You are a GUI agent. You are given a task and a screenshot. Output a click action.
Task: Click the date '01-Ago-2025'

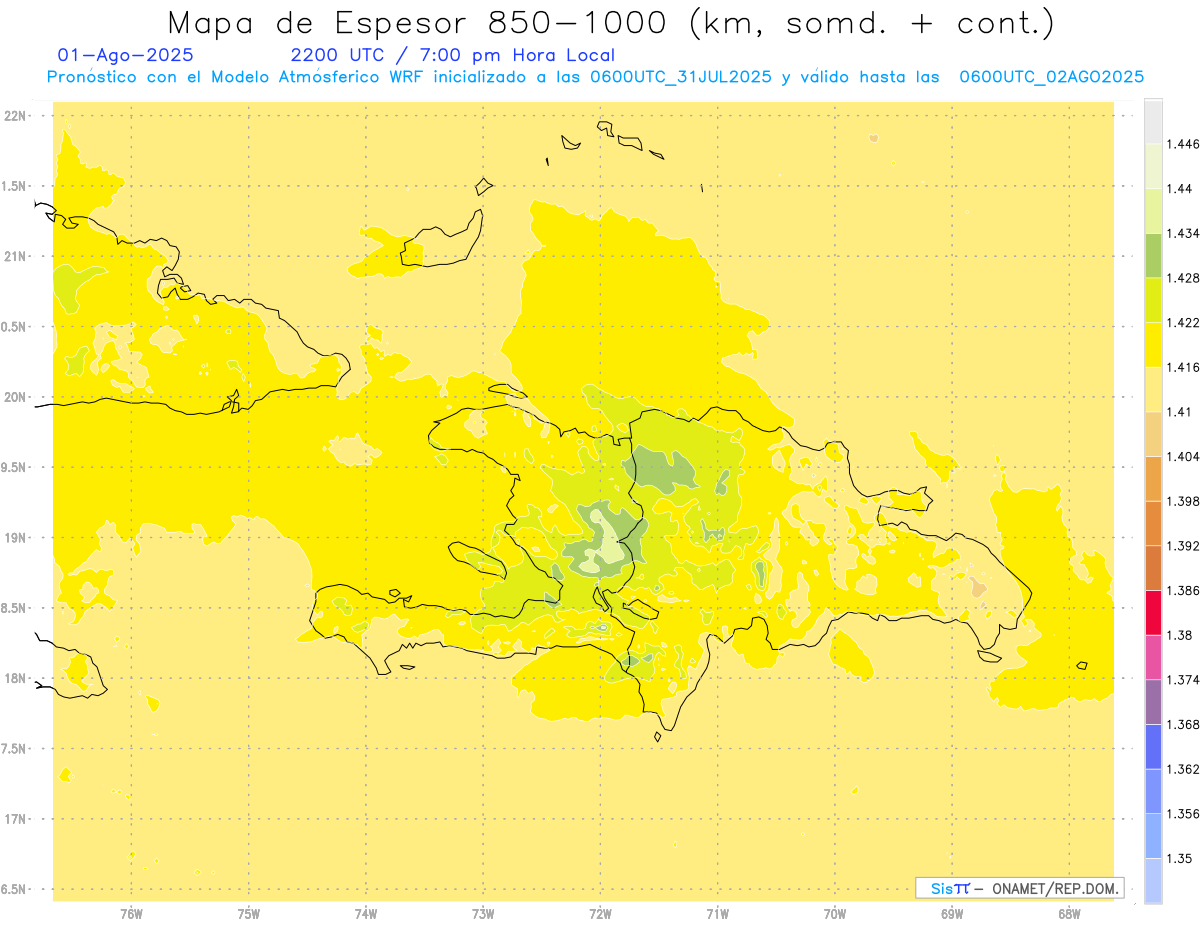tap(125, 55)
